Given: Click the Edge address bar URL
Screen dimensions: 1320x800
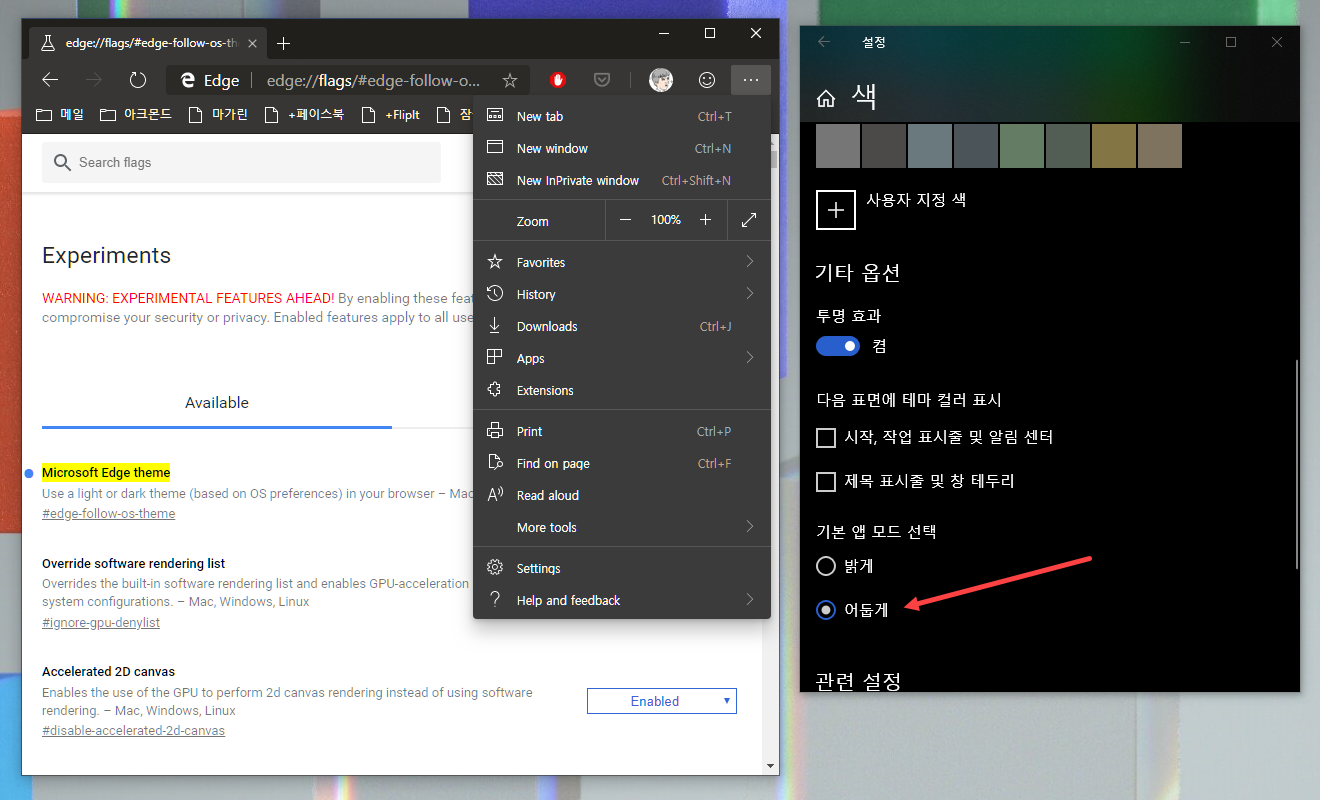Looking at the screenshot, I should click(x=373, y=81).
